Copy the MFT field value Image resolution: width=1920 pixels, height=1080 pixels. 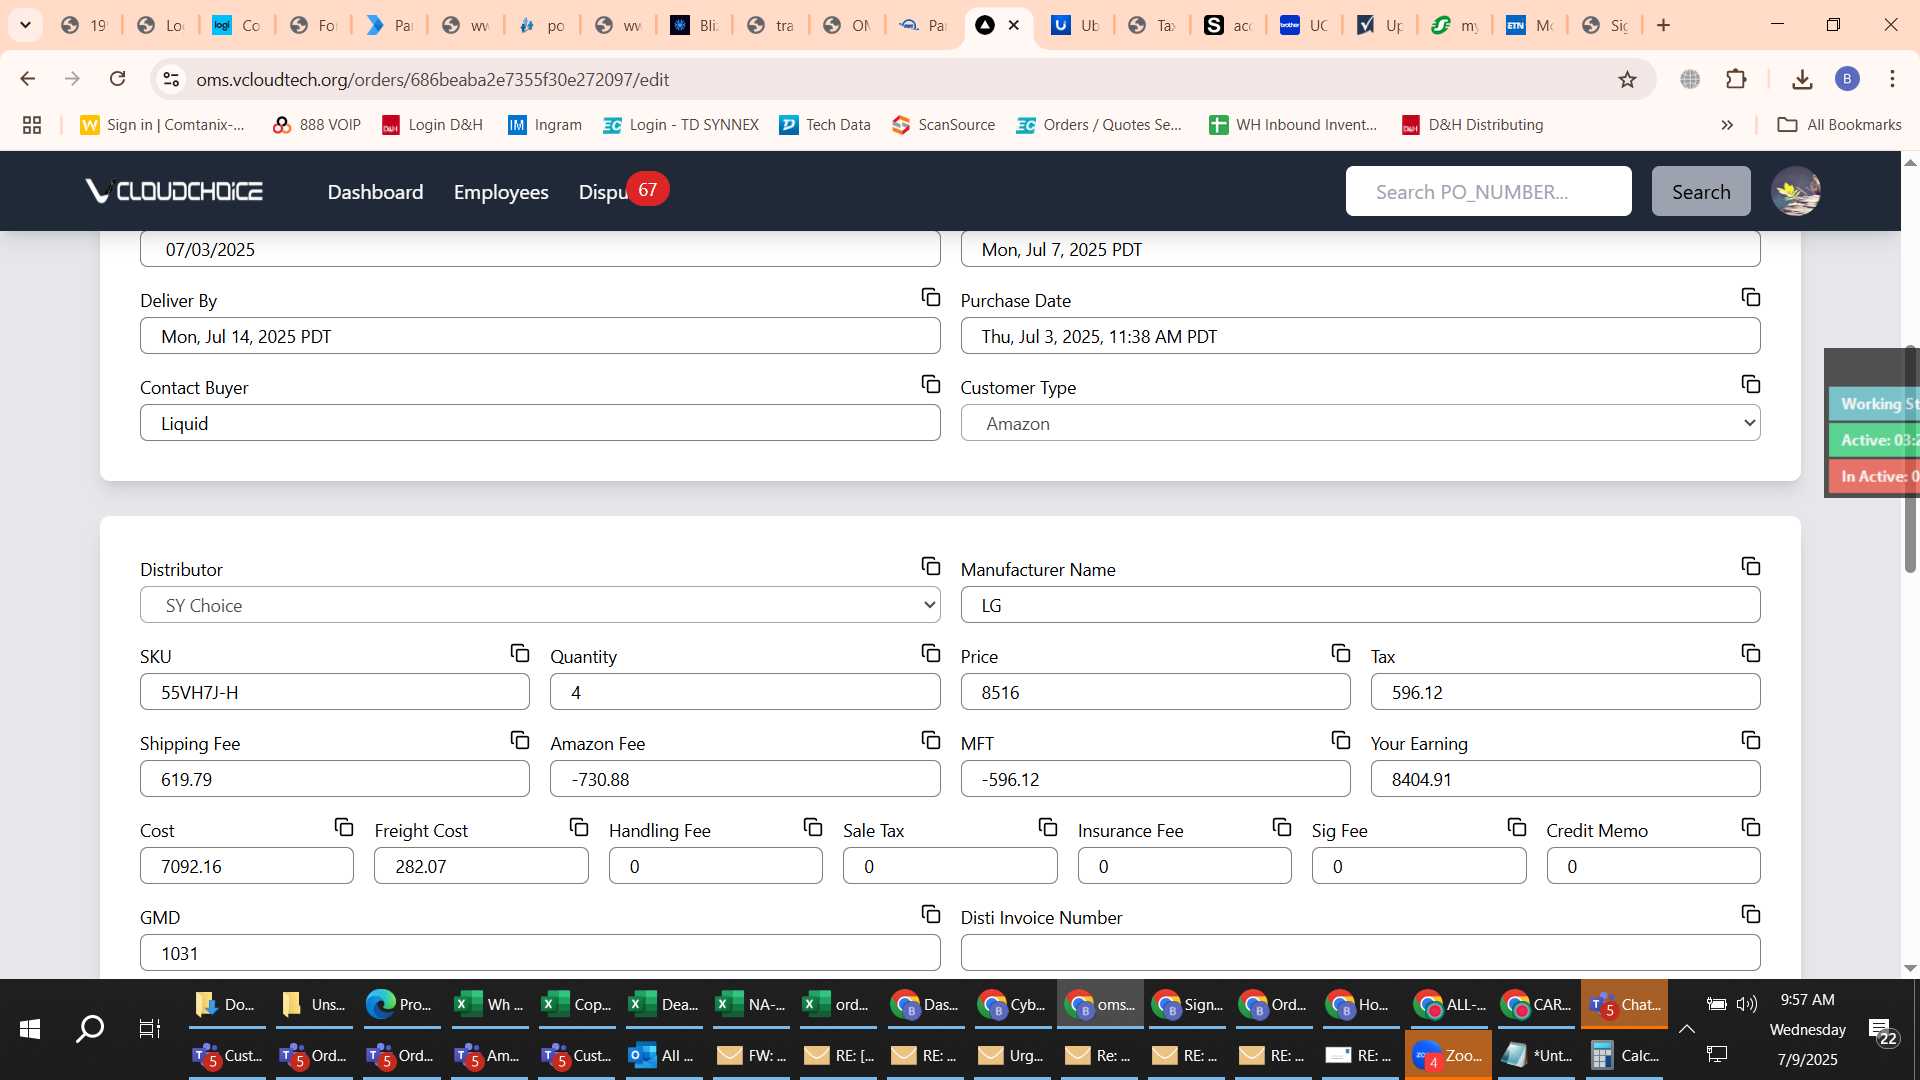click(x=1341, y=741)
